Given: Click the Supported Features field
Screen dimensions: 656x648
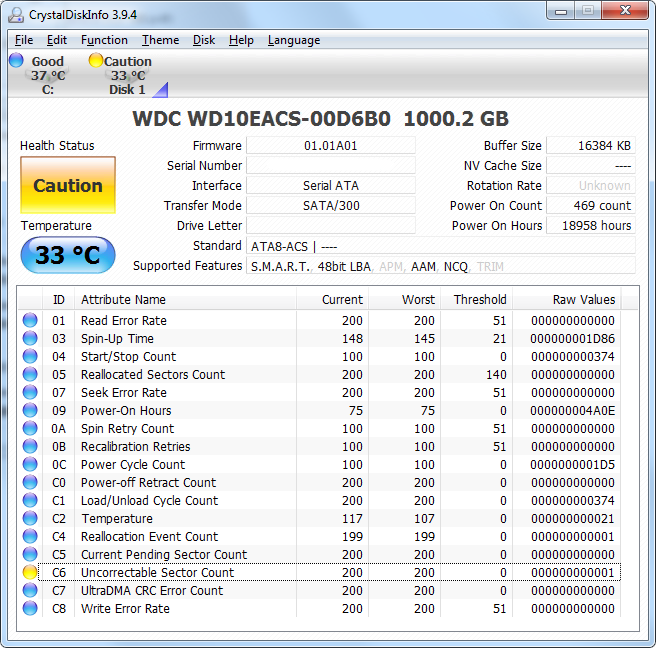Looking at the screenshot, I should click(441, 266).
